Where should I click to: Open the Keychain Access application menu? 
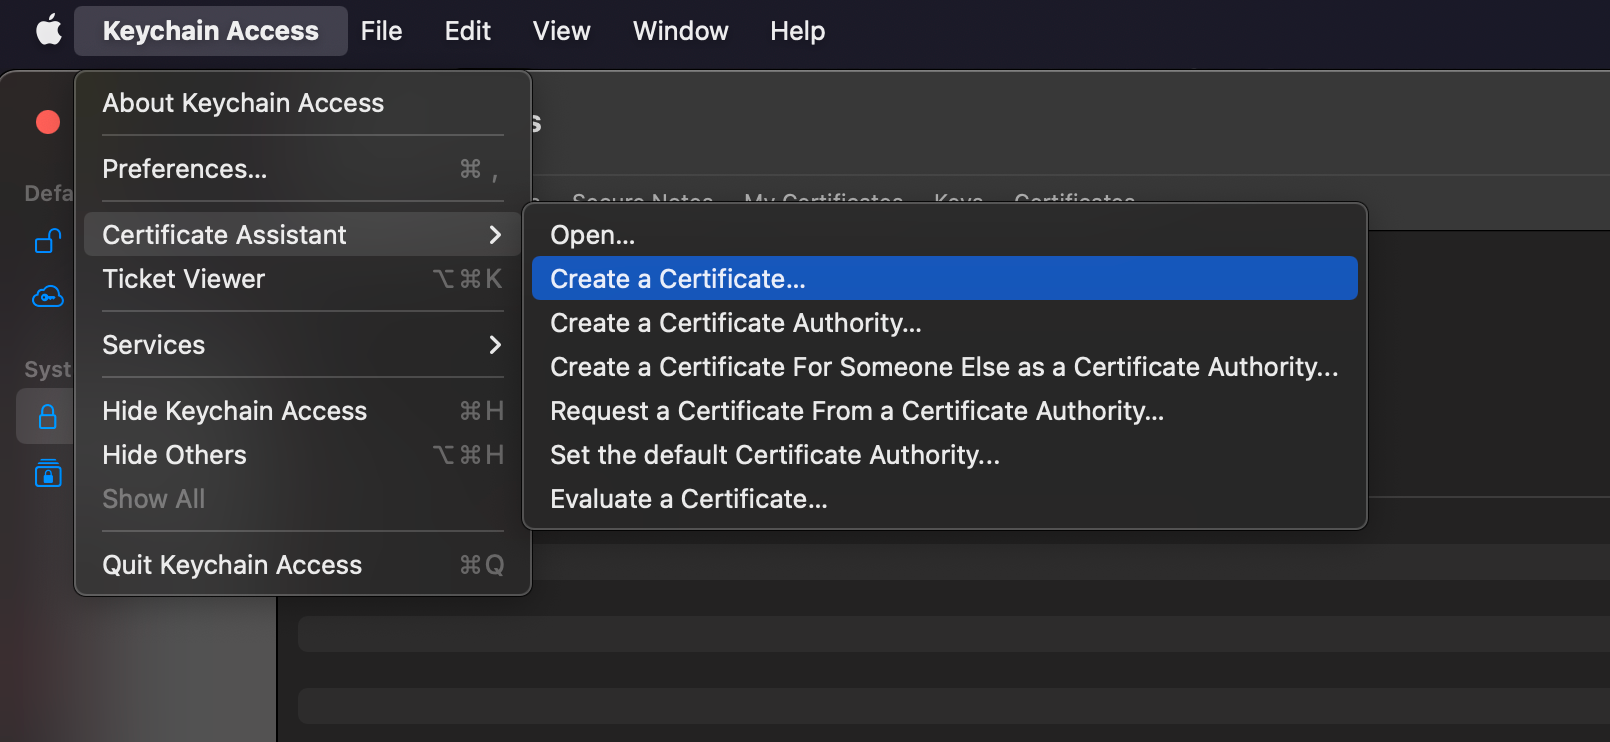click(x=211, y=31)
